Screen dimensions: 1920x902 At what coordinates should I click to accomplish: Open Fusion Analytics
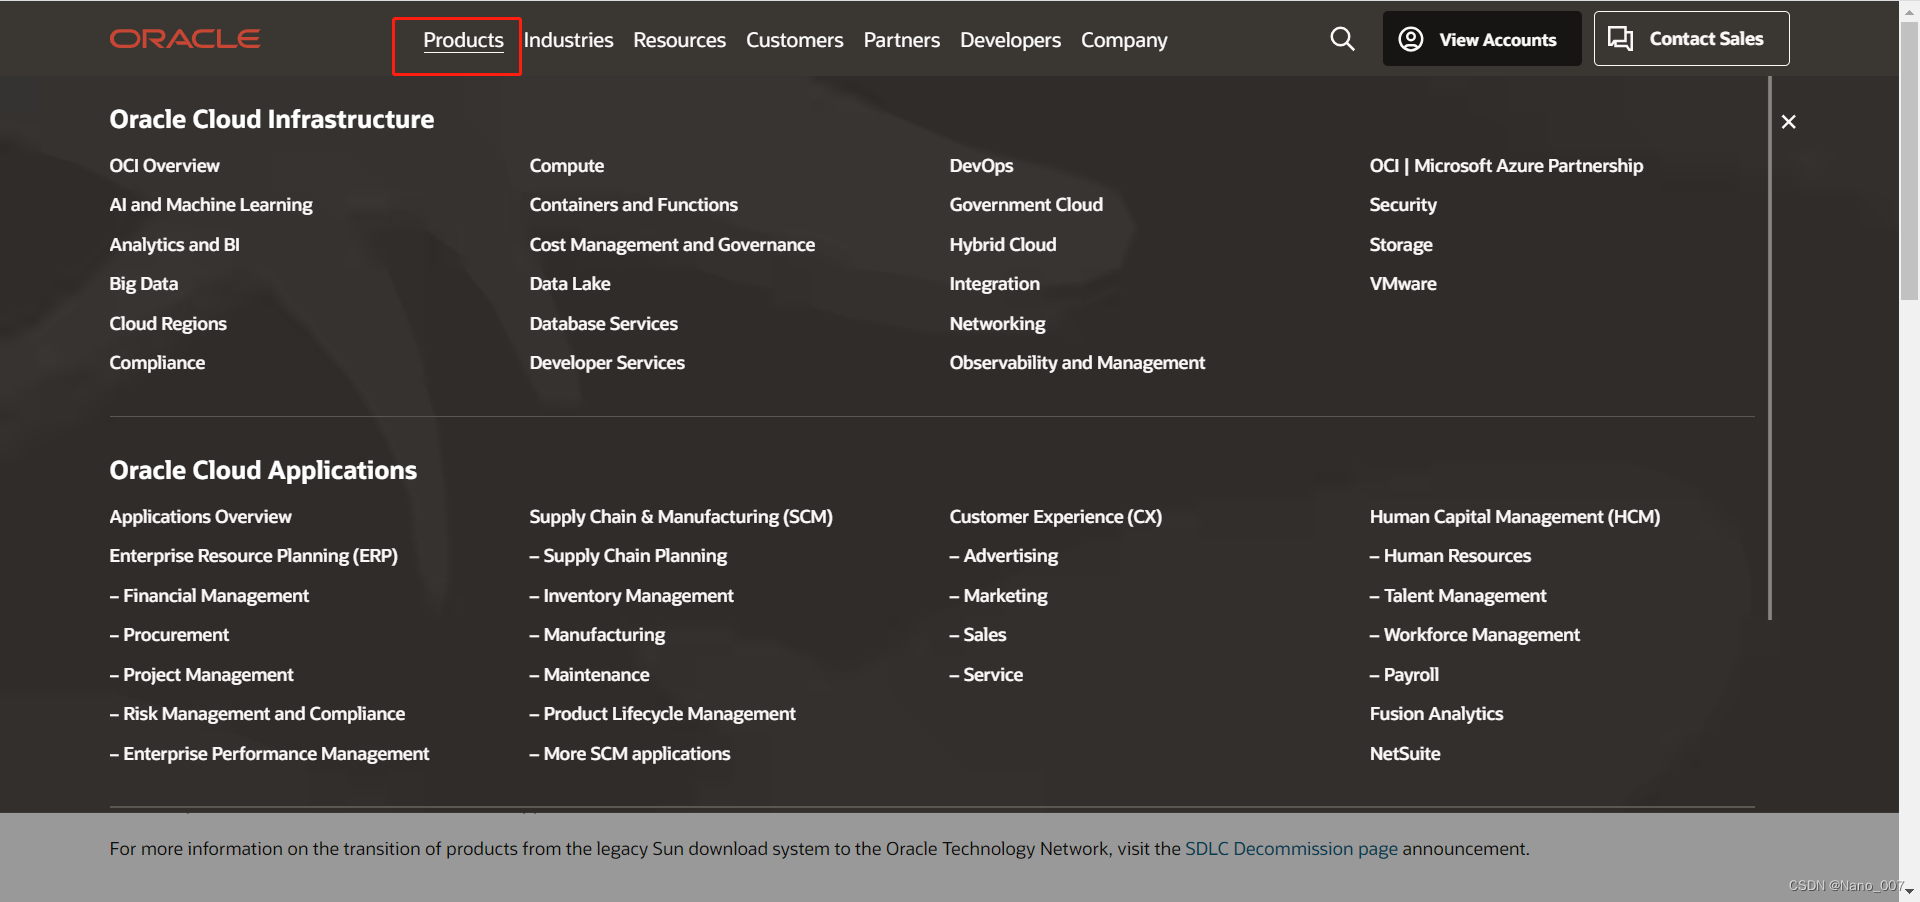pos(1436,714)
